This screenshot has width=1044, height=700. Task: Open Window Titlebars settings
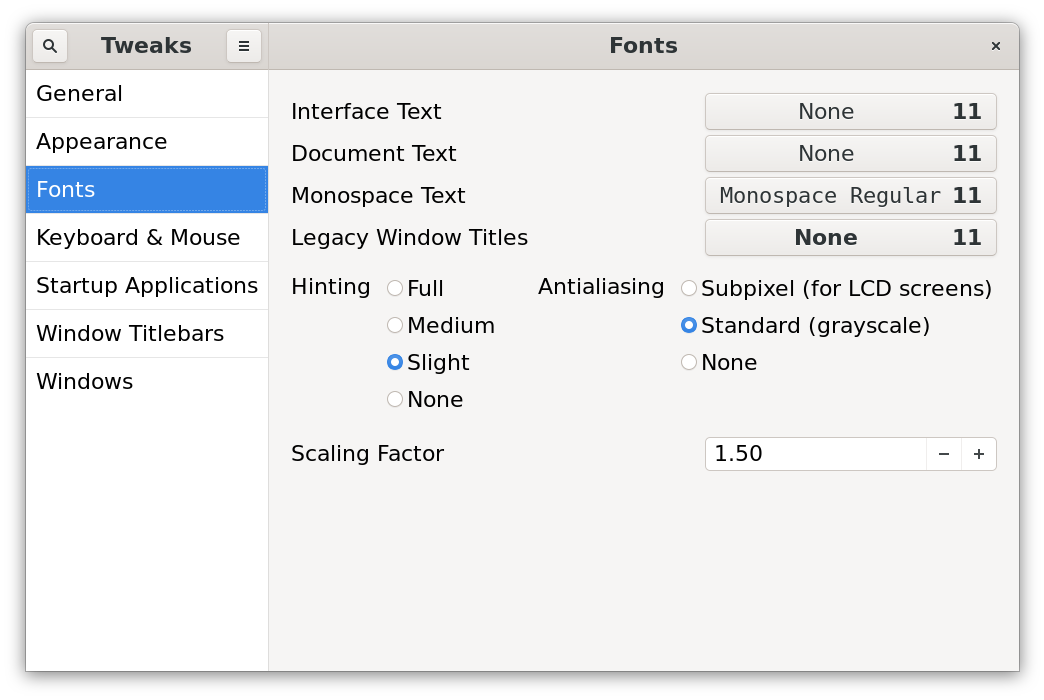click(x=147, y=334)
